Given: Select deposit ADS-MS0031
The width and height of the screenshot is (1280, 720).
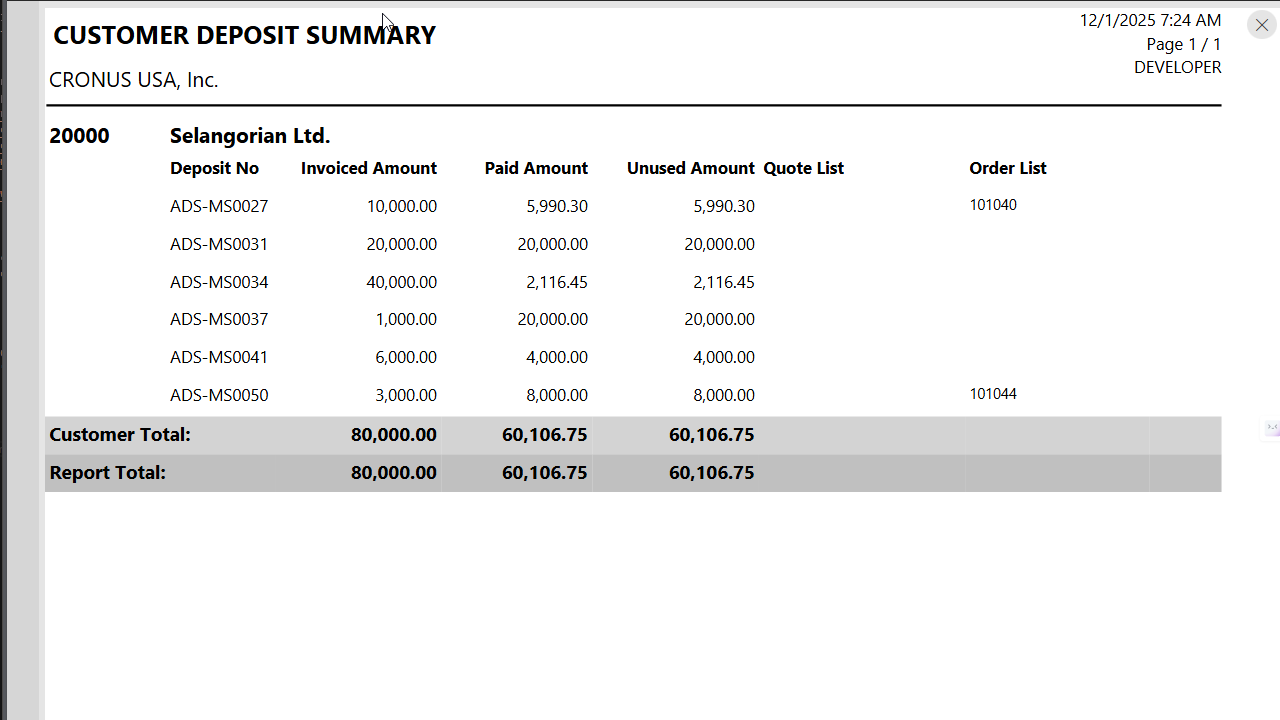Looking at the screenshot, I should pyautogui.click(x=219, y=244).
